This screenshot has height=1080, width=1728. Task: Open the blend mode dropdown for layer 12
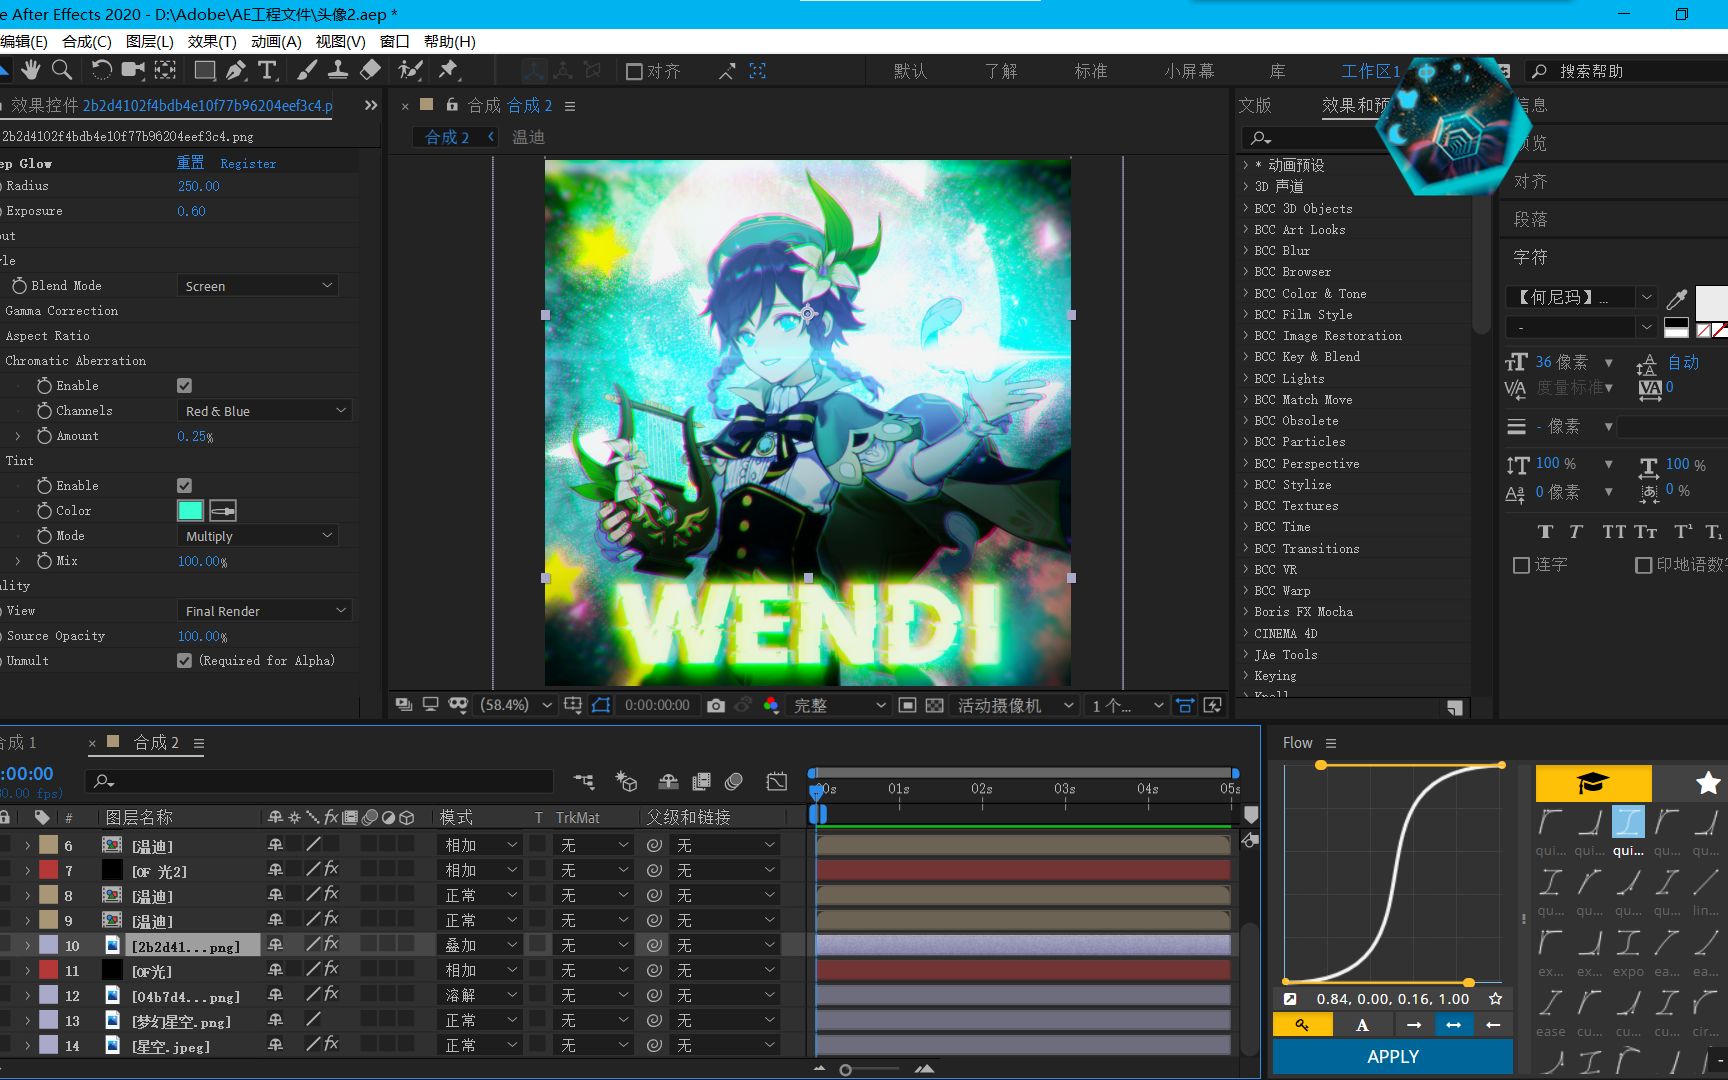[480, 995]
